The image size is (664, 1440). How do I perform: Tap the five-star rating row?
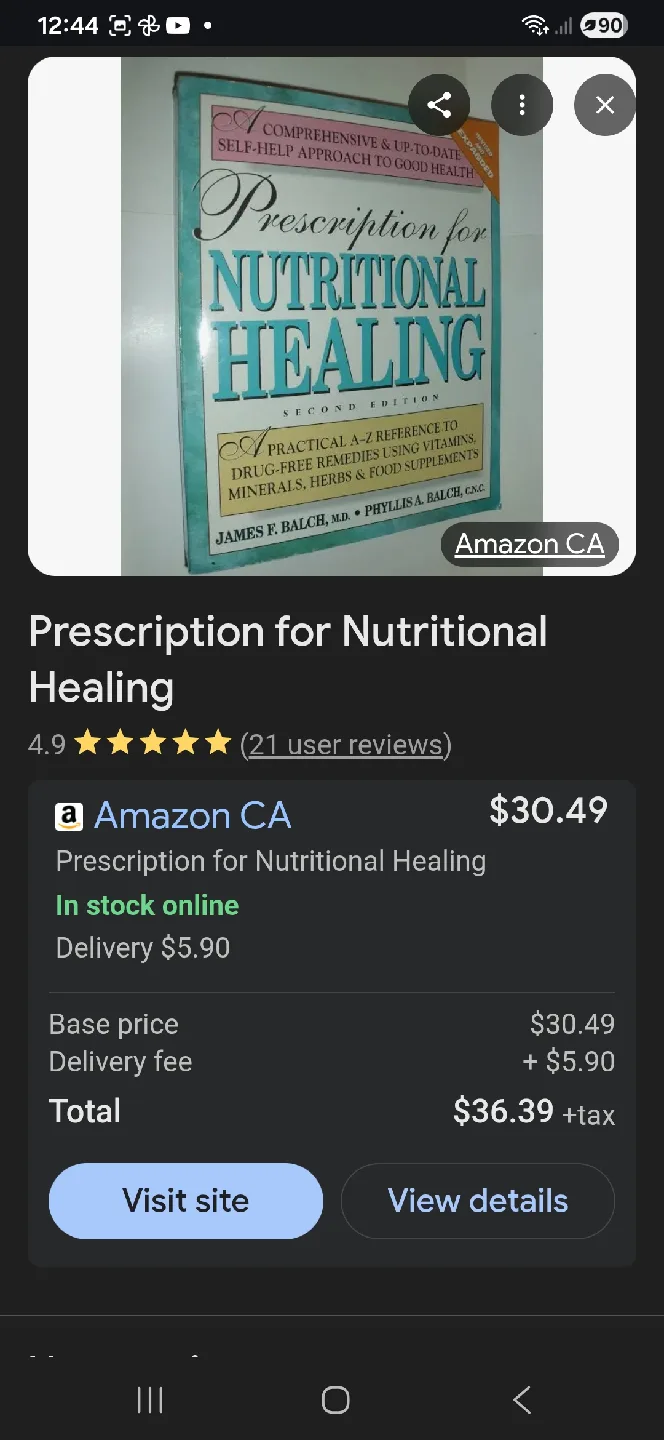[x=152, y=742]
